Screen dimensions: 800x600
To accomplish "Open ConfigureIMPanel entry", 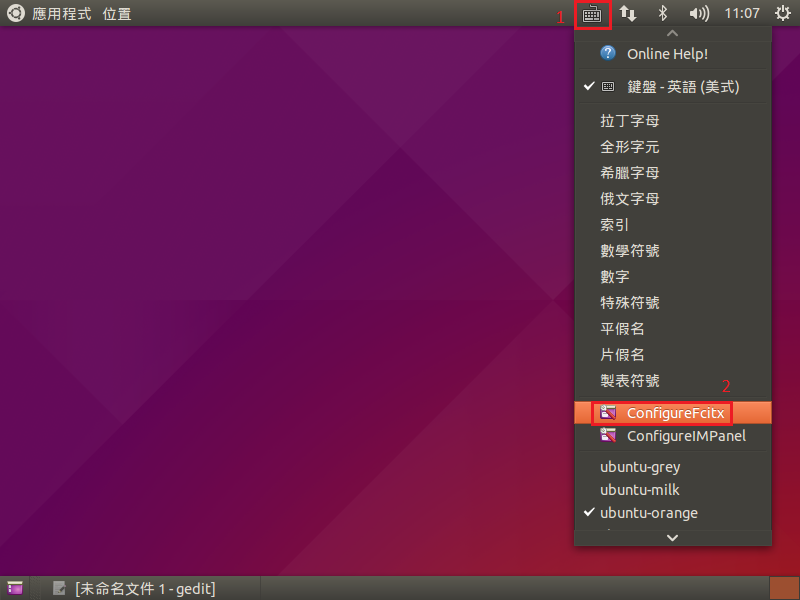I will coord(685,436).
